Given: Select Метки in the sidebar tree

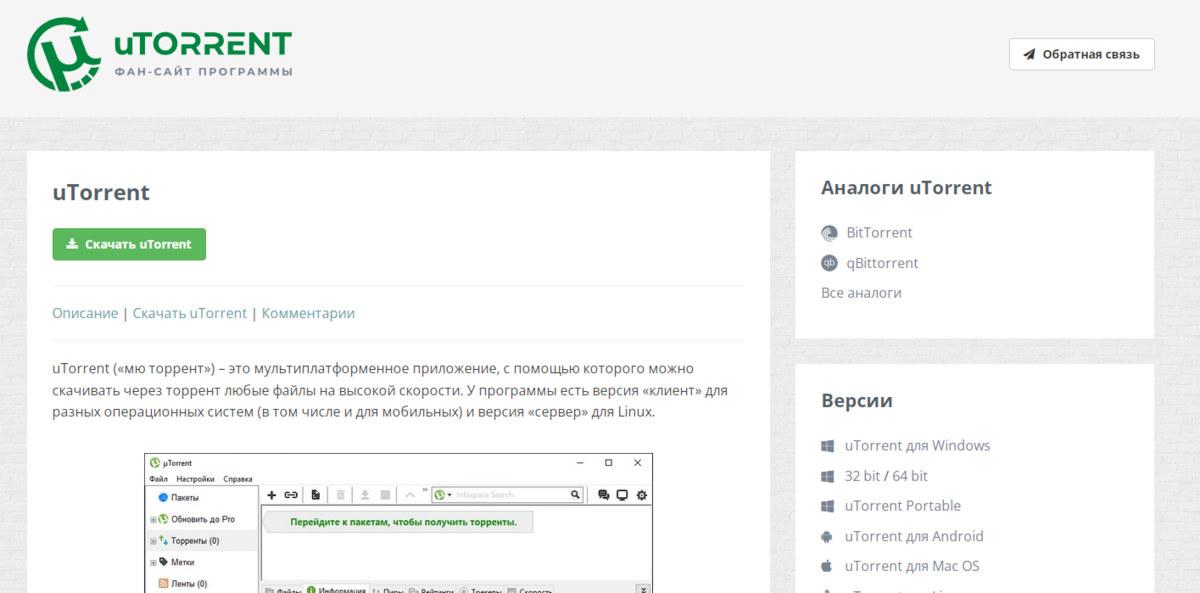Looking at the screenshot, I should 183,562.
